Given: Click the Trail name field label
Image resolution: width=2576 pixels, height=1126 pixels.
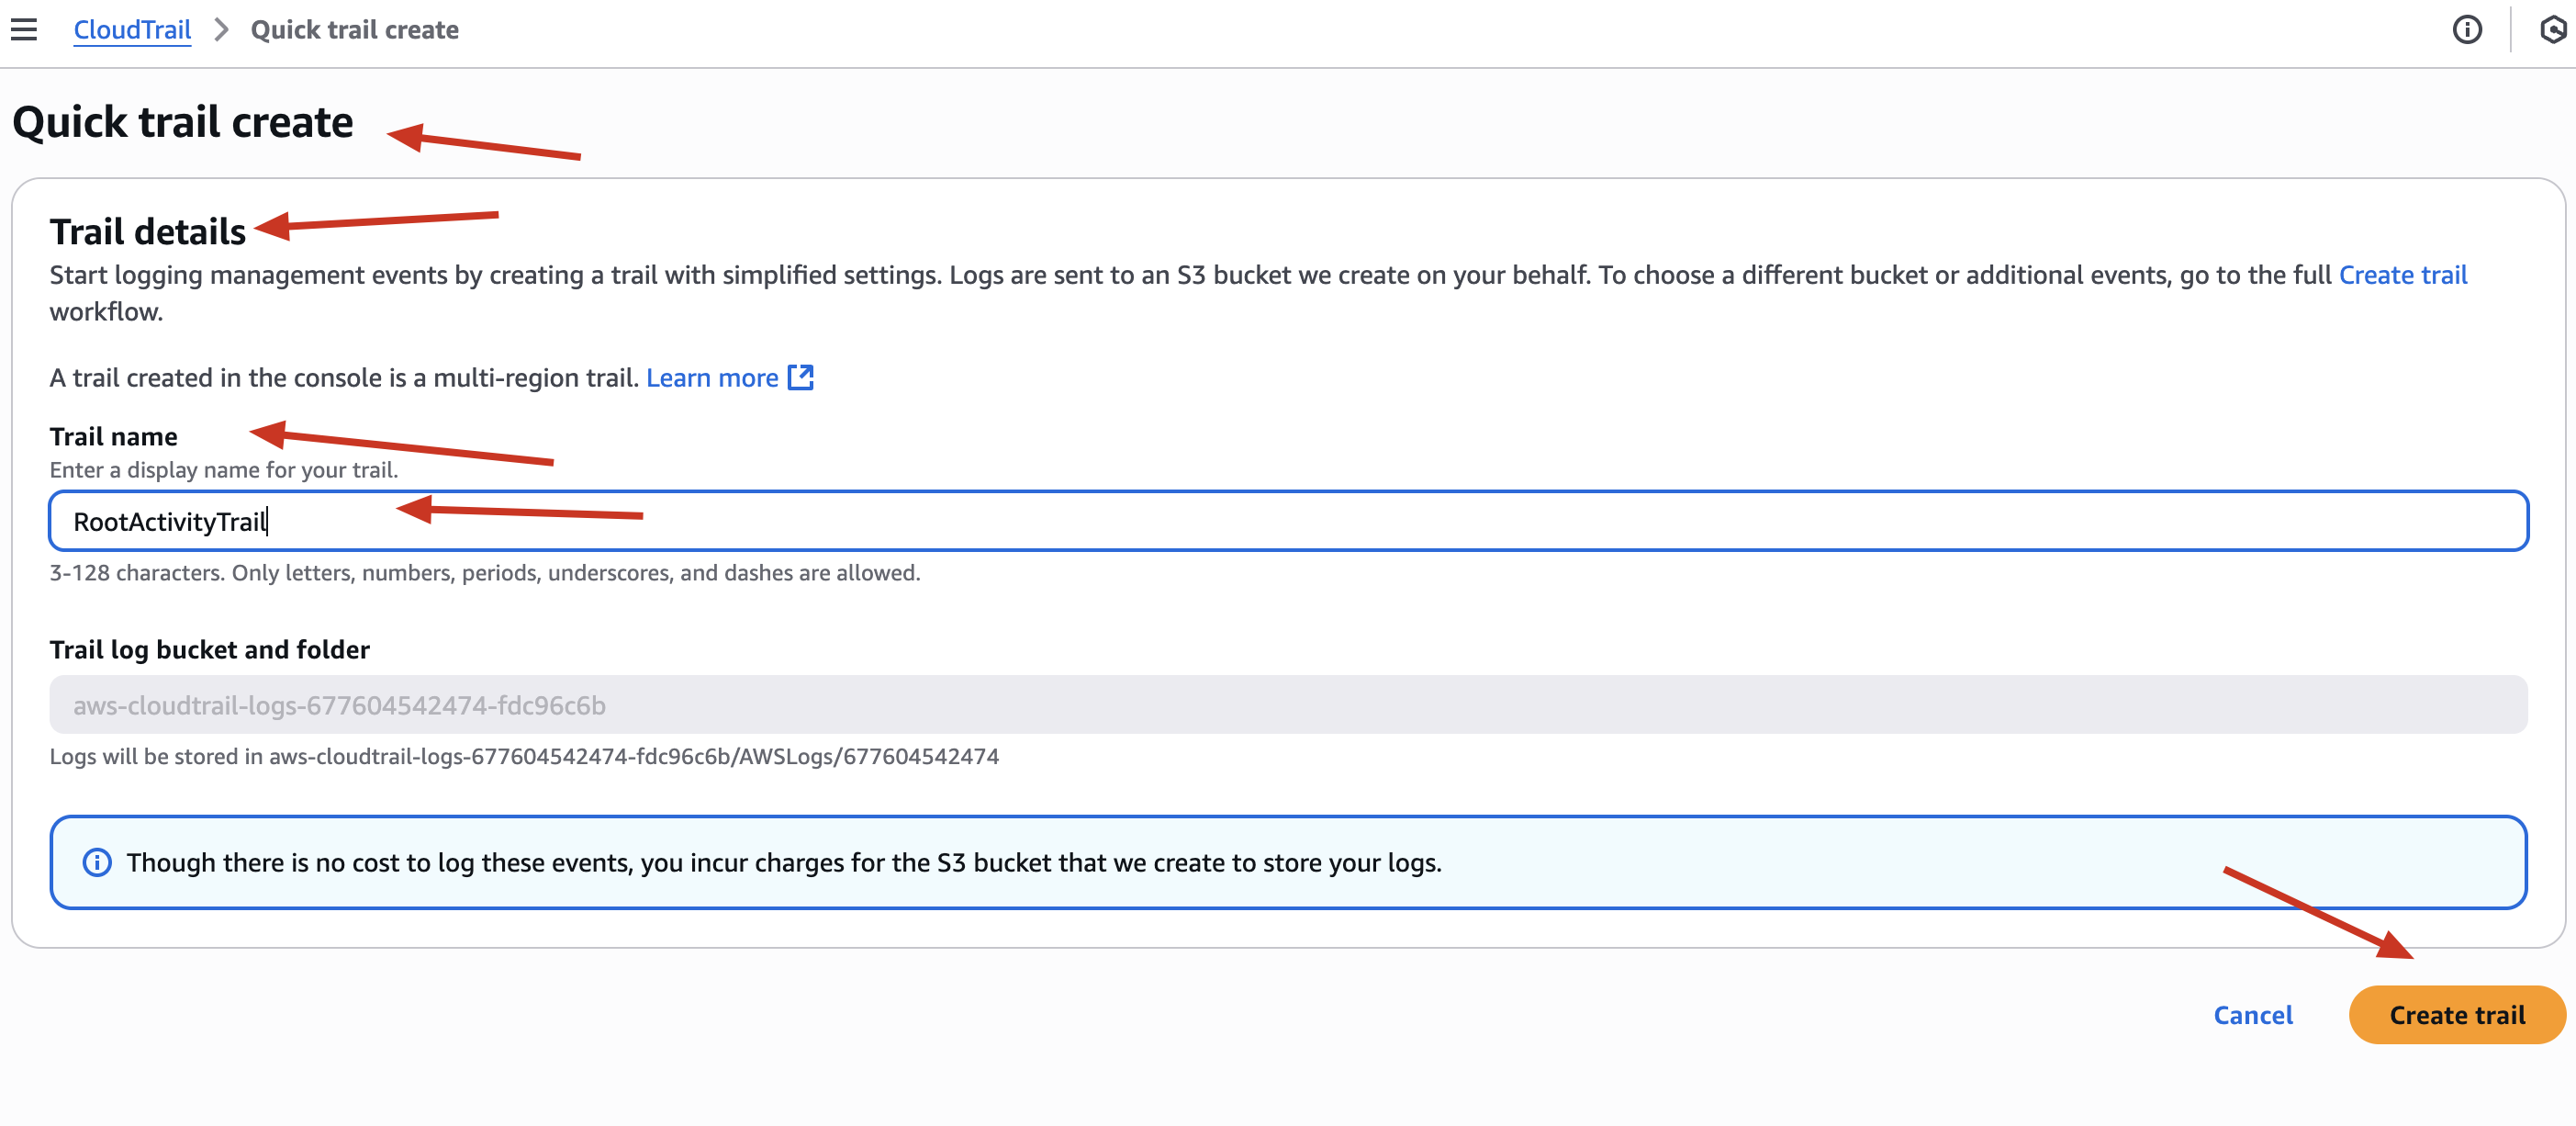Looking at the screenshot, I should pos(114,436).
